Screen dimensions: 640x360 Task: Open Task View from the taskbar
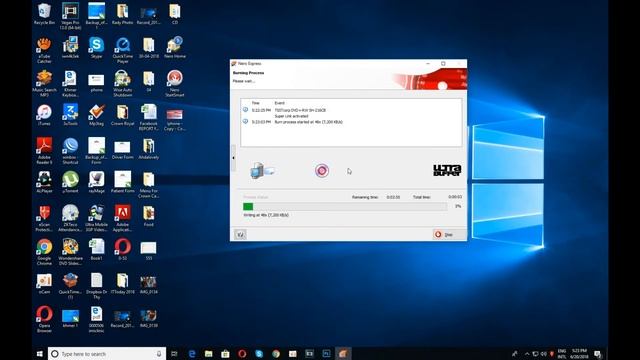click(x=174, y=354)
